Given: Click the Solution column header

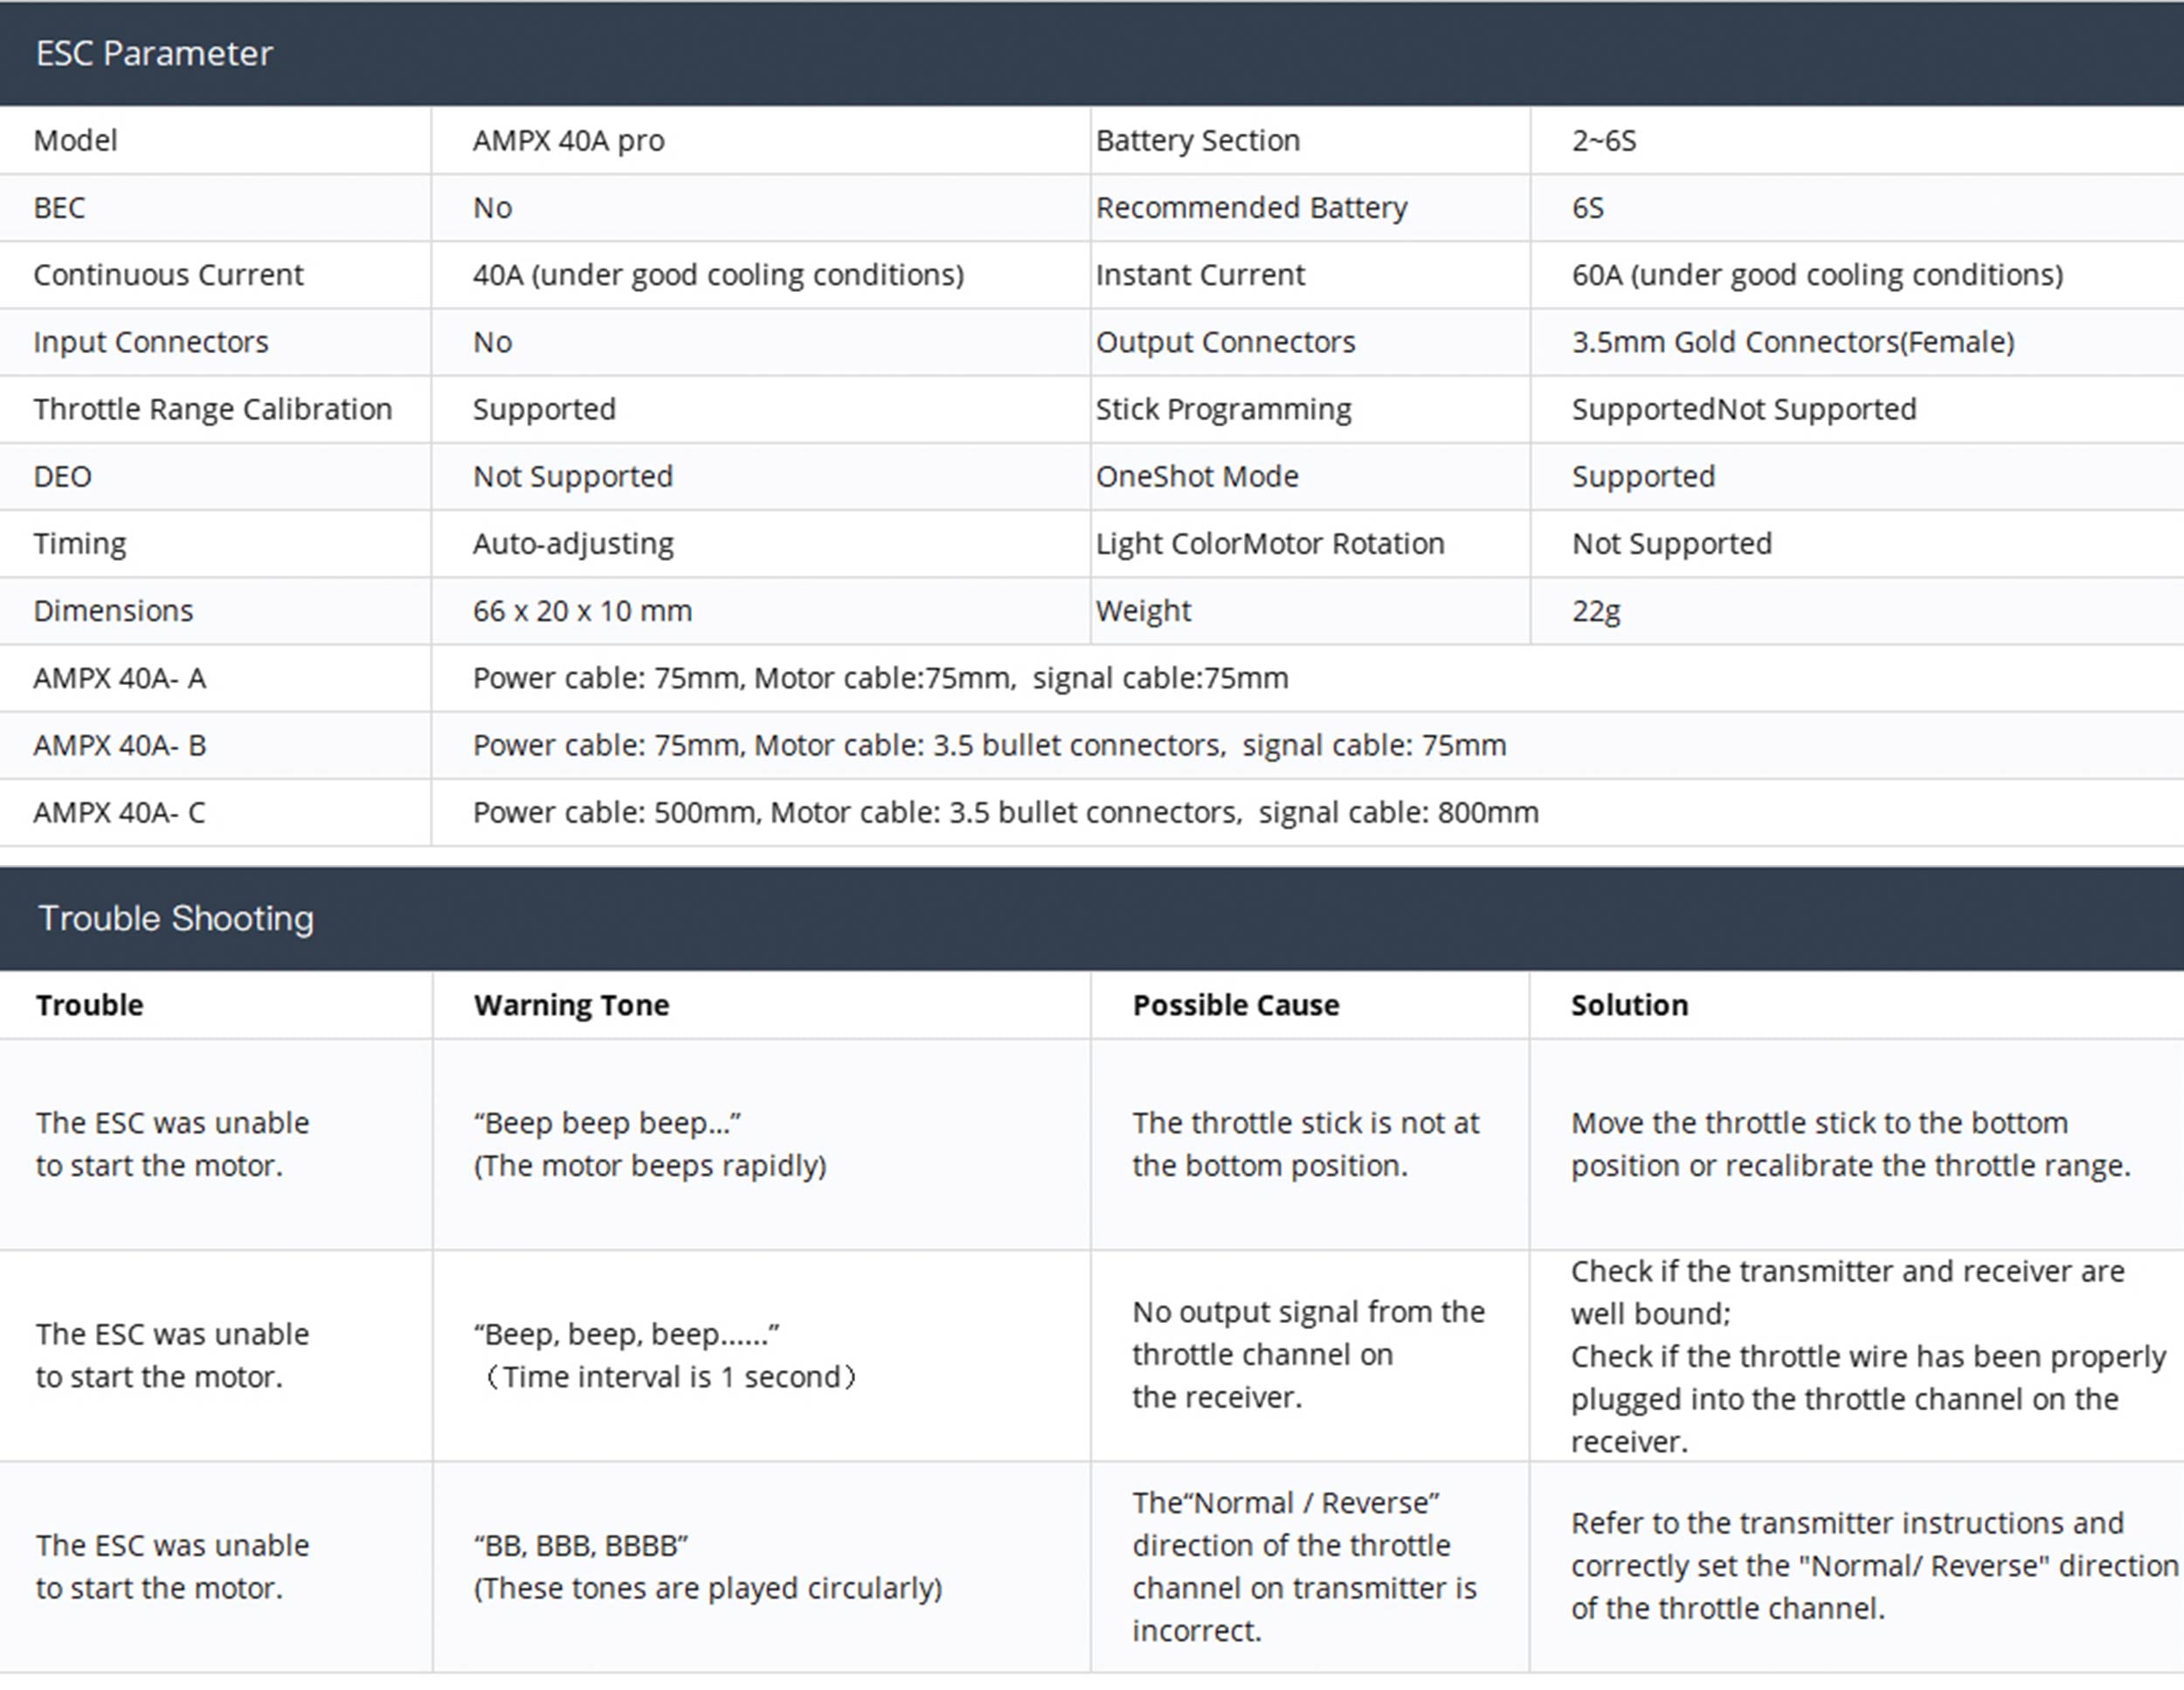Looking at the screenshot, I should click(x=1629, y=1005).
